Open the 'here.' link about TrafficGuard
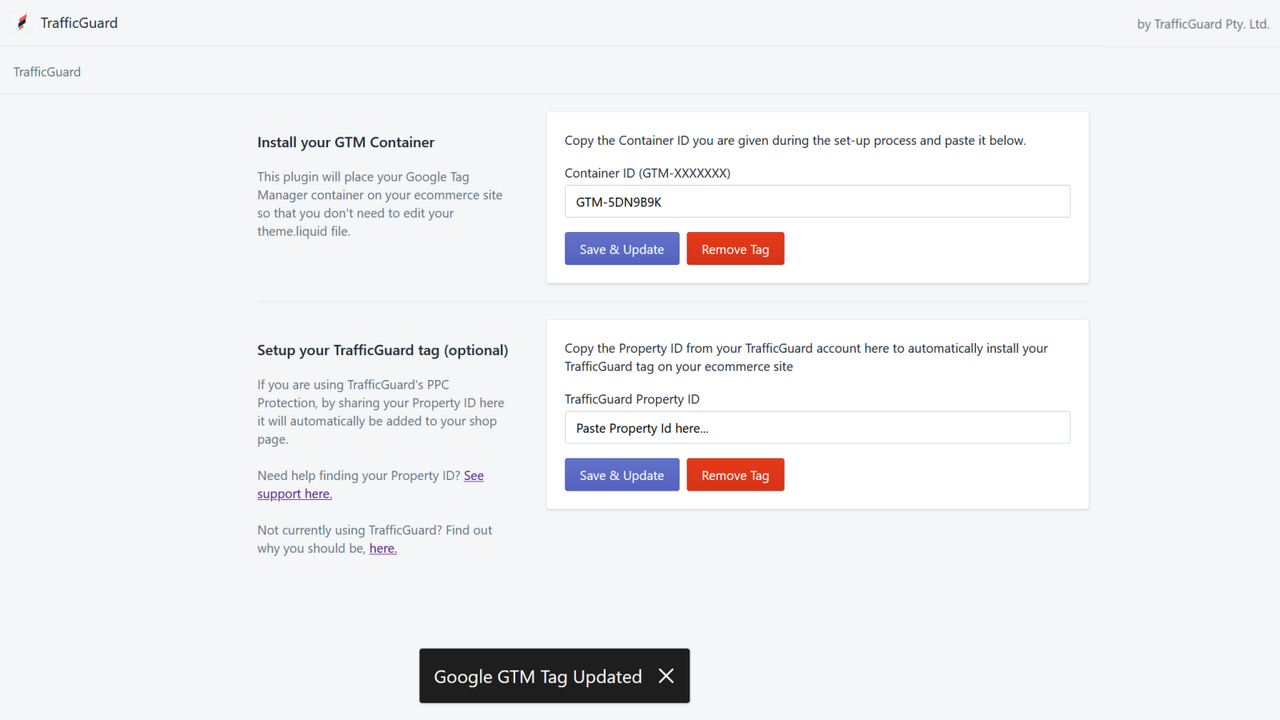This screenshot has width=1280, height=720. tap(383, 548)
